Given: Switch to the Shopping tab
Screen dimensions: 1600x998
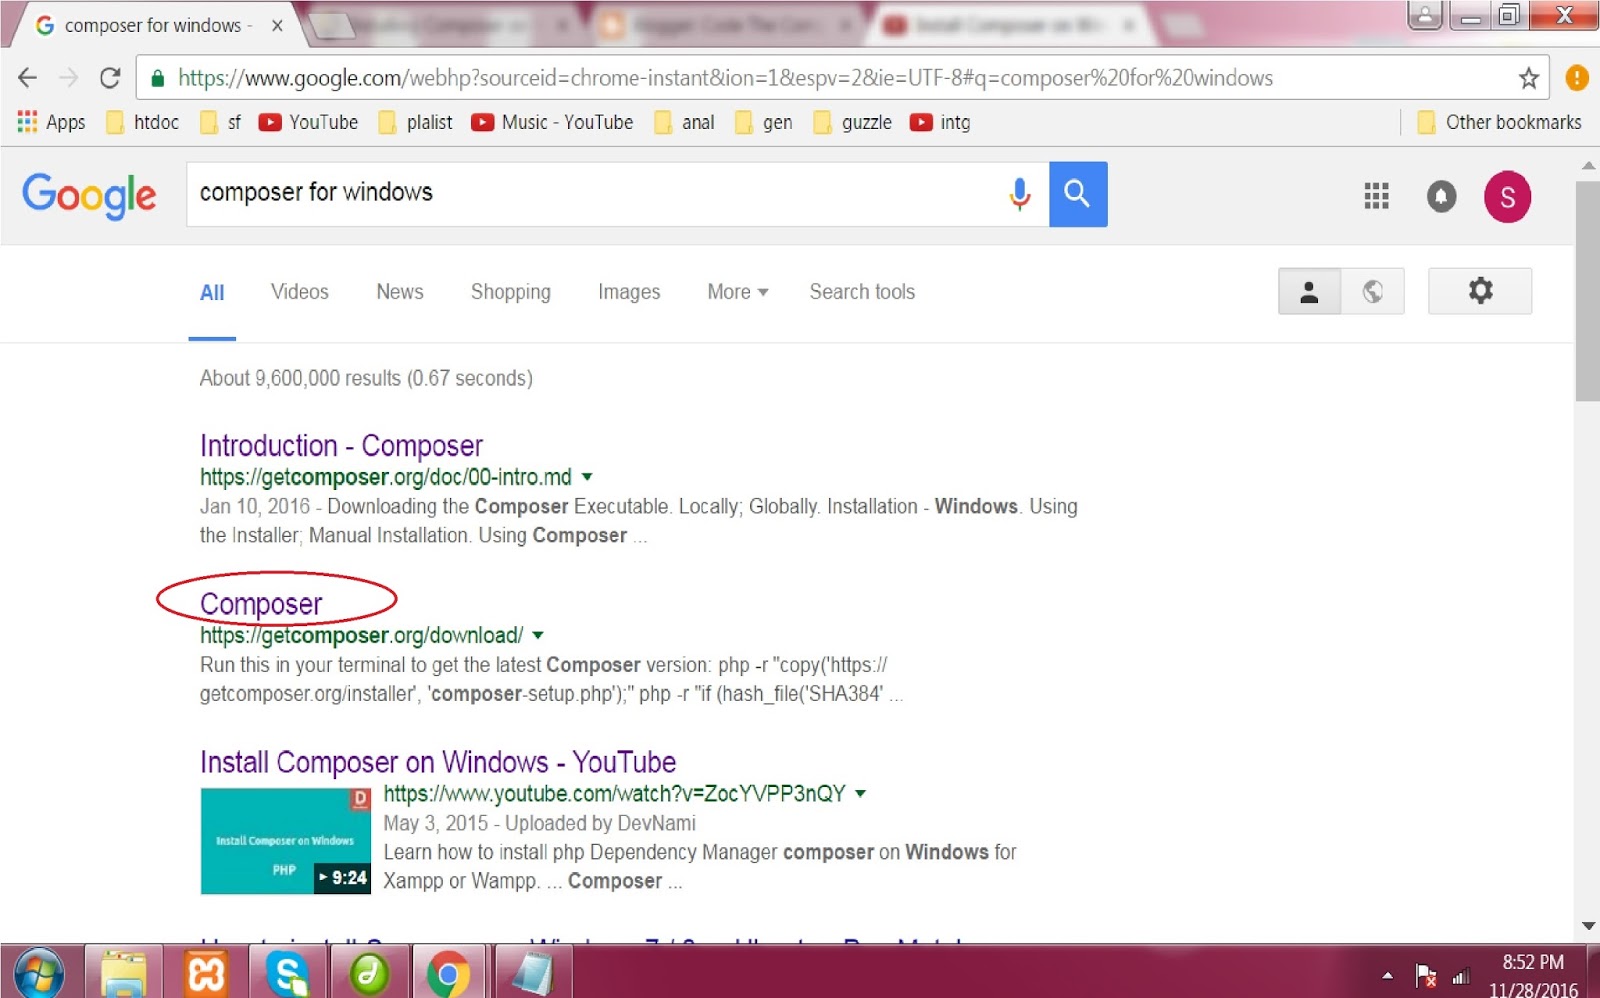Looking at the screenshot, I should (511, 292).
